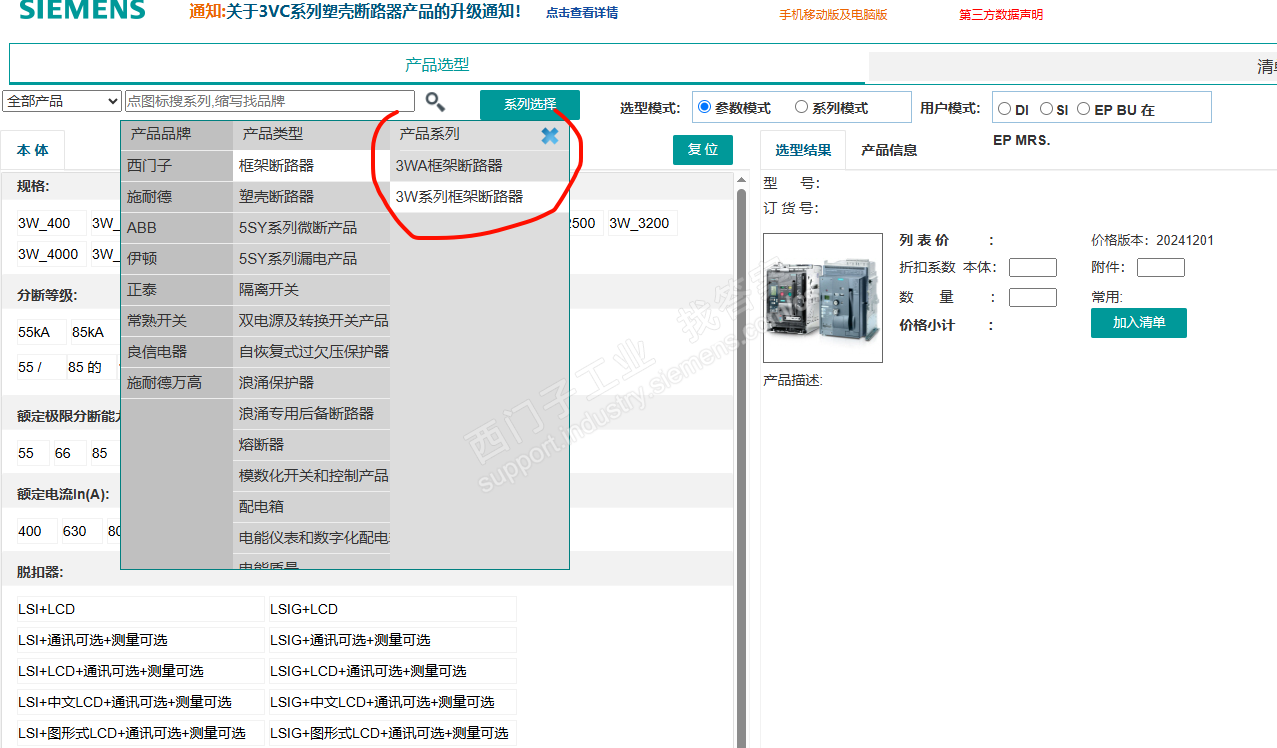
Task: Select 隔离开关 product type
Action: 311,289
